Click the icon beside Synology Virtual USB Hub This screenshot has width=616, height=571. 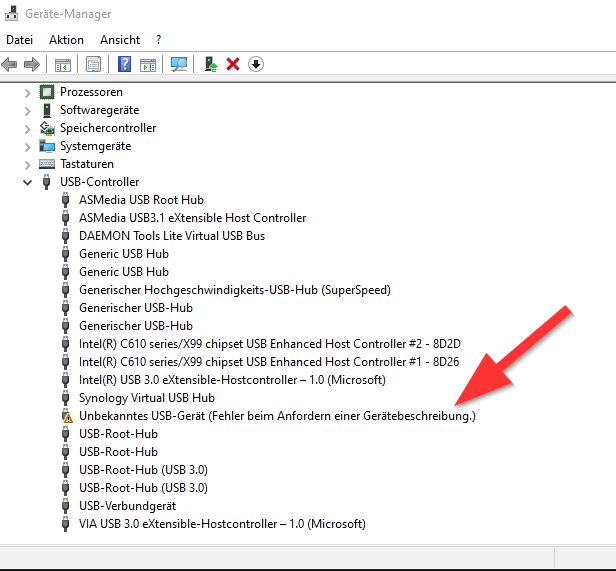point(66,398)
